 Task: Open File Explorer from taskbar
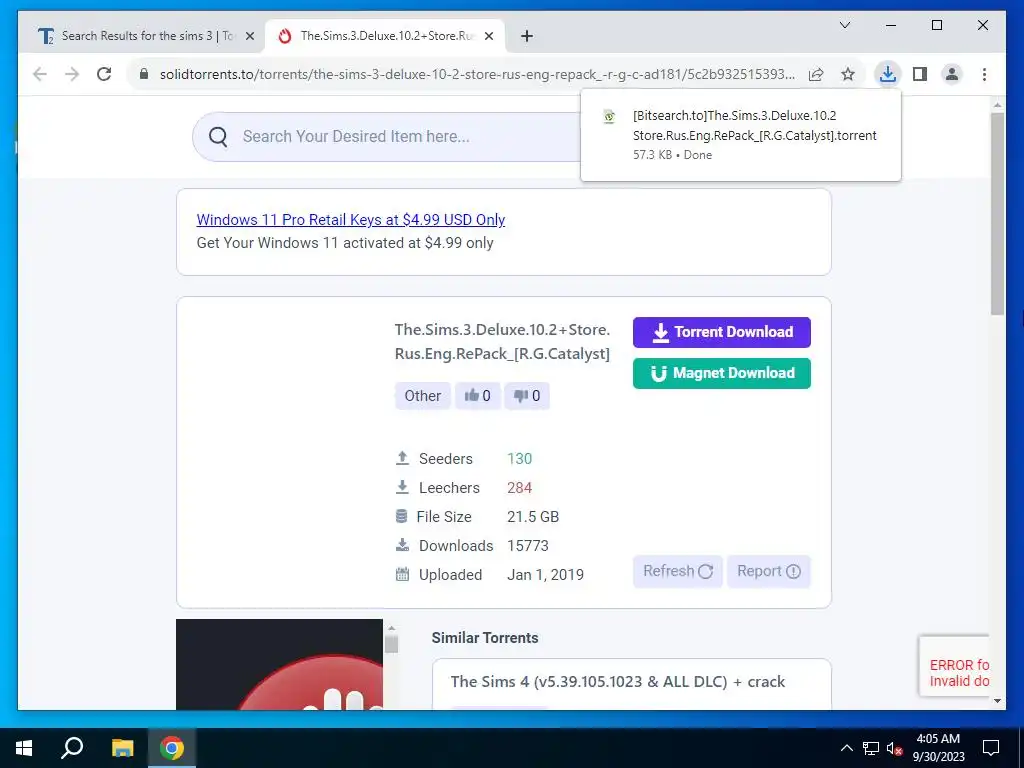(x=122, y=748)
